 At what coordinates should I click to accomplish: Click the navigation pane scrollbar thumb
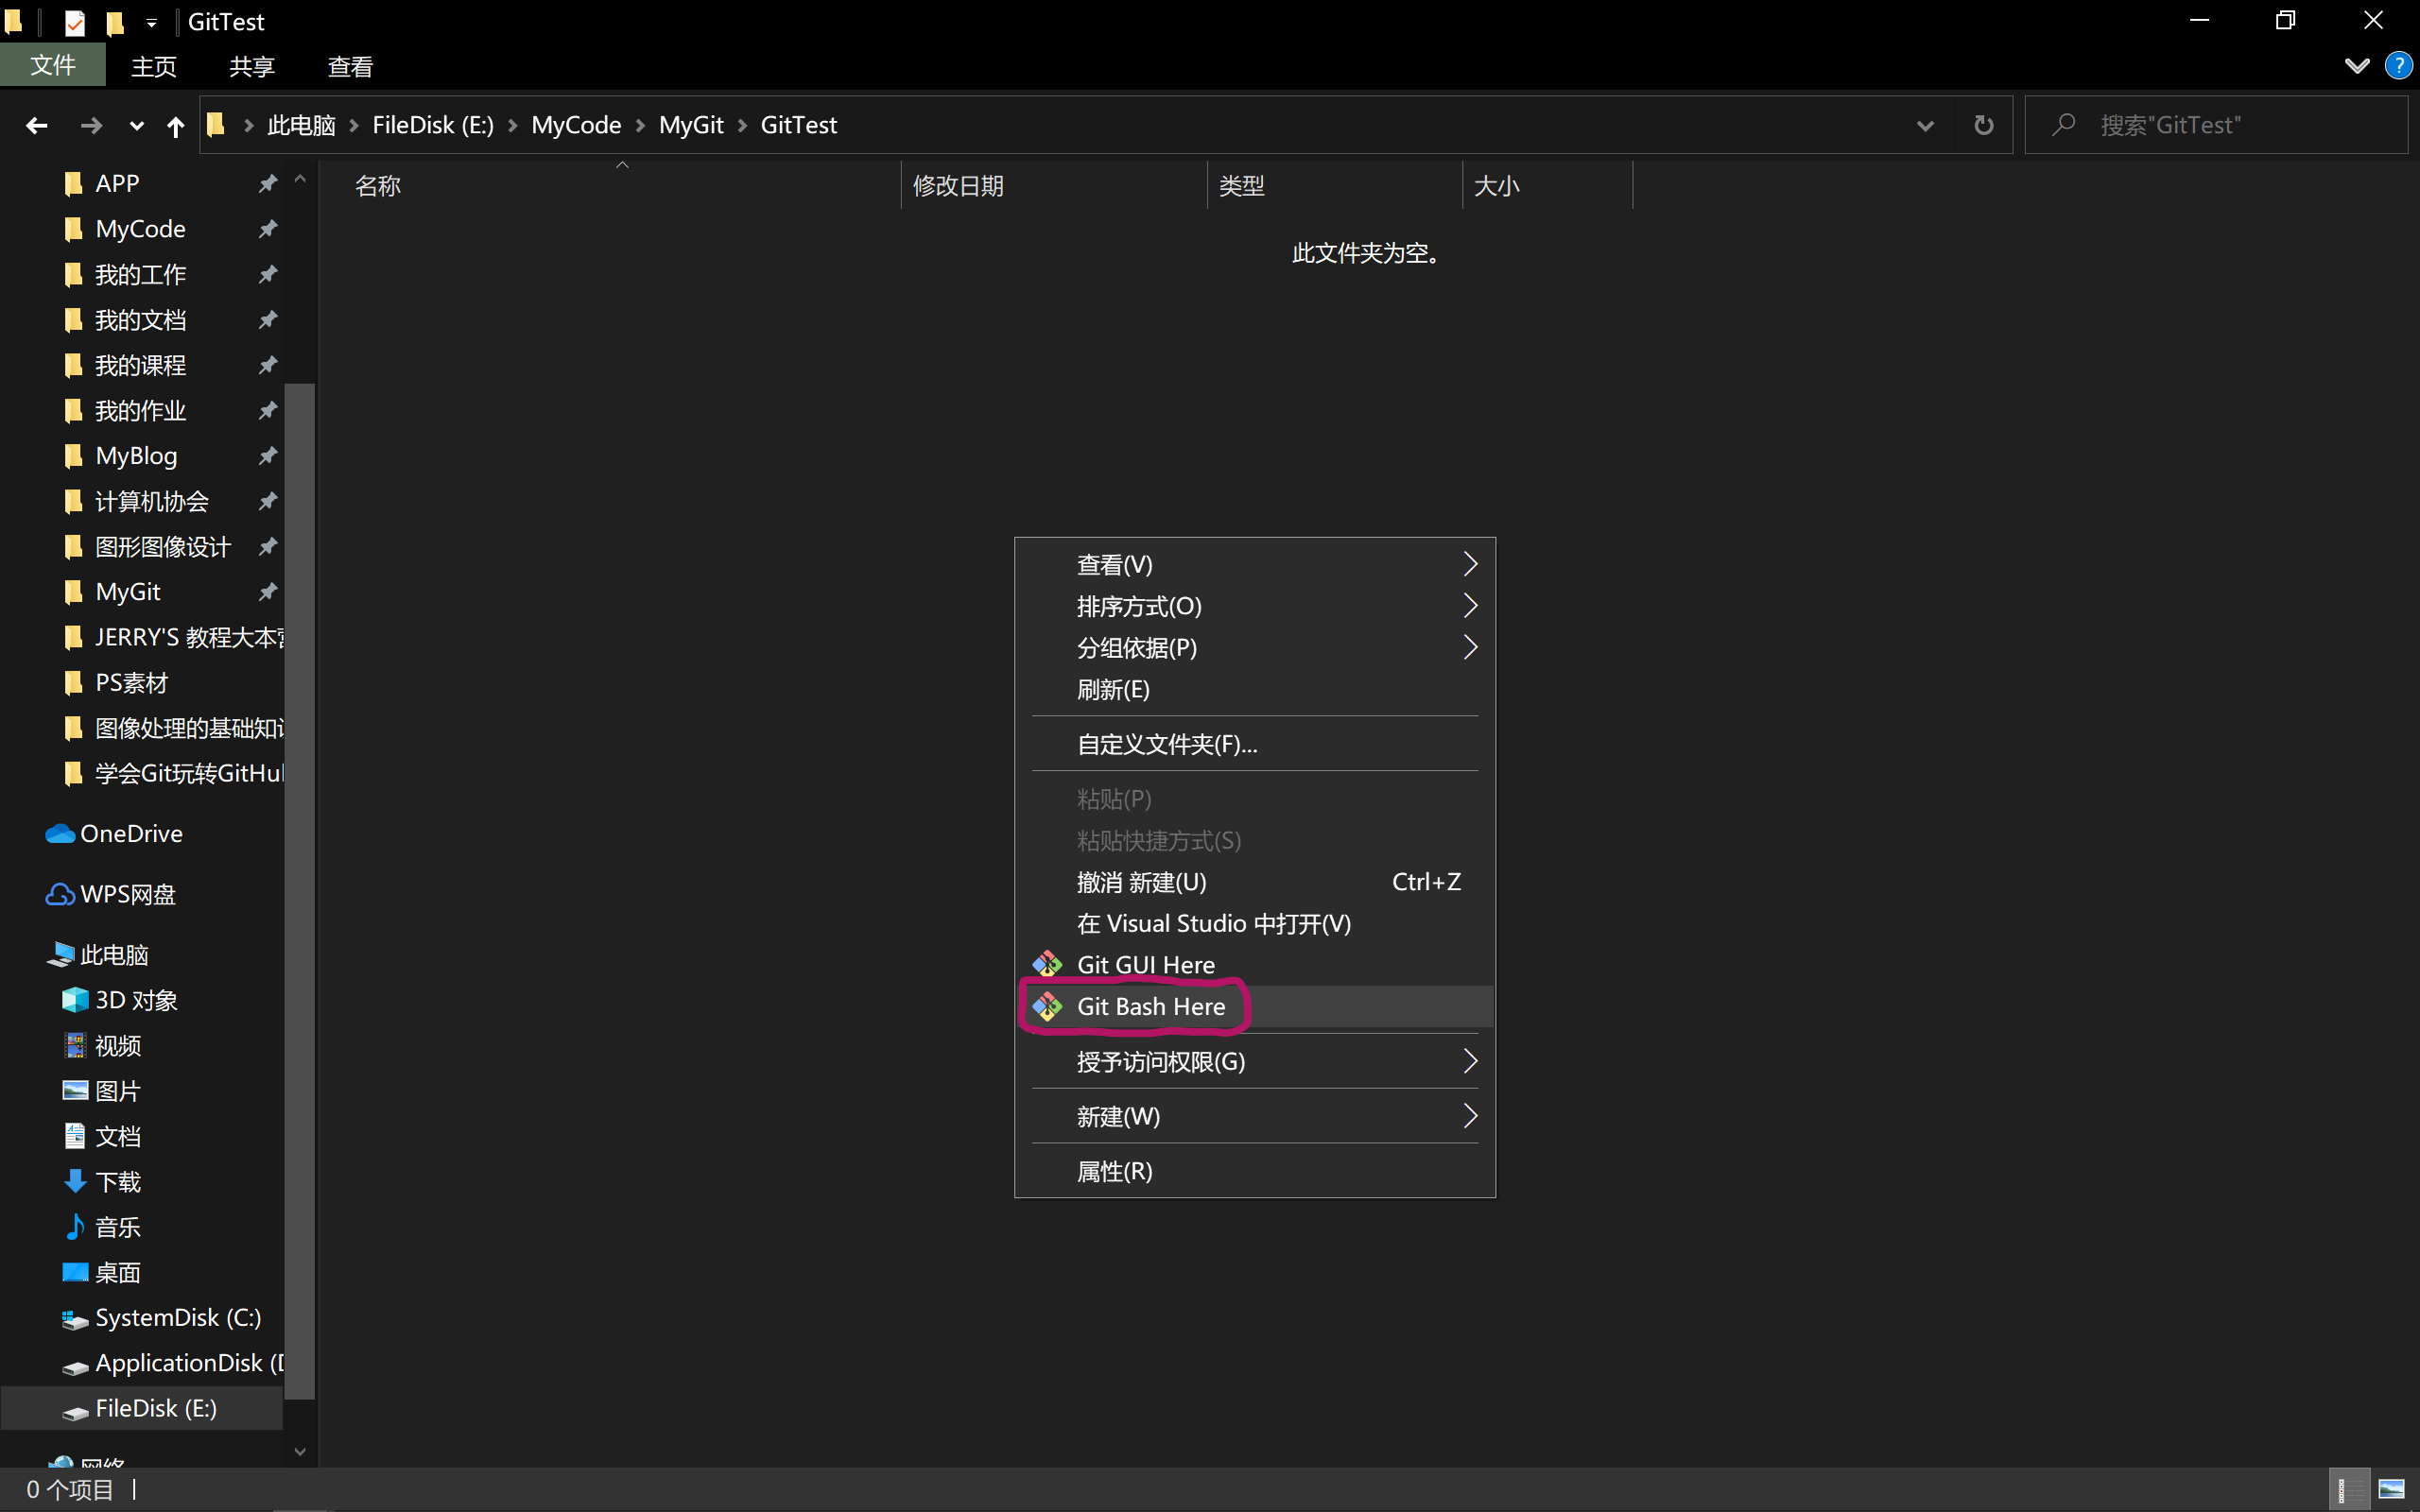pyautogui.click(x=299, y=890)
